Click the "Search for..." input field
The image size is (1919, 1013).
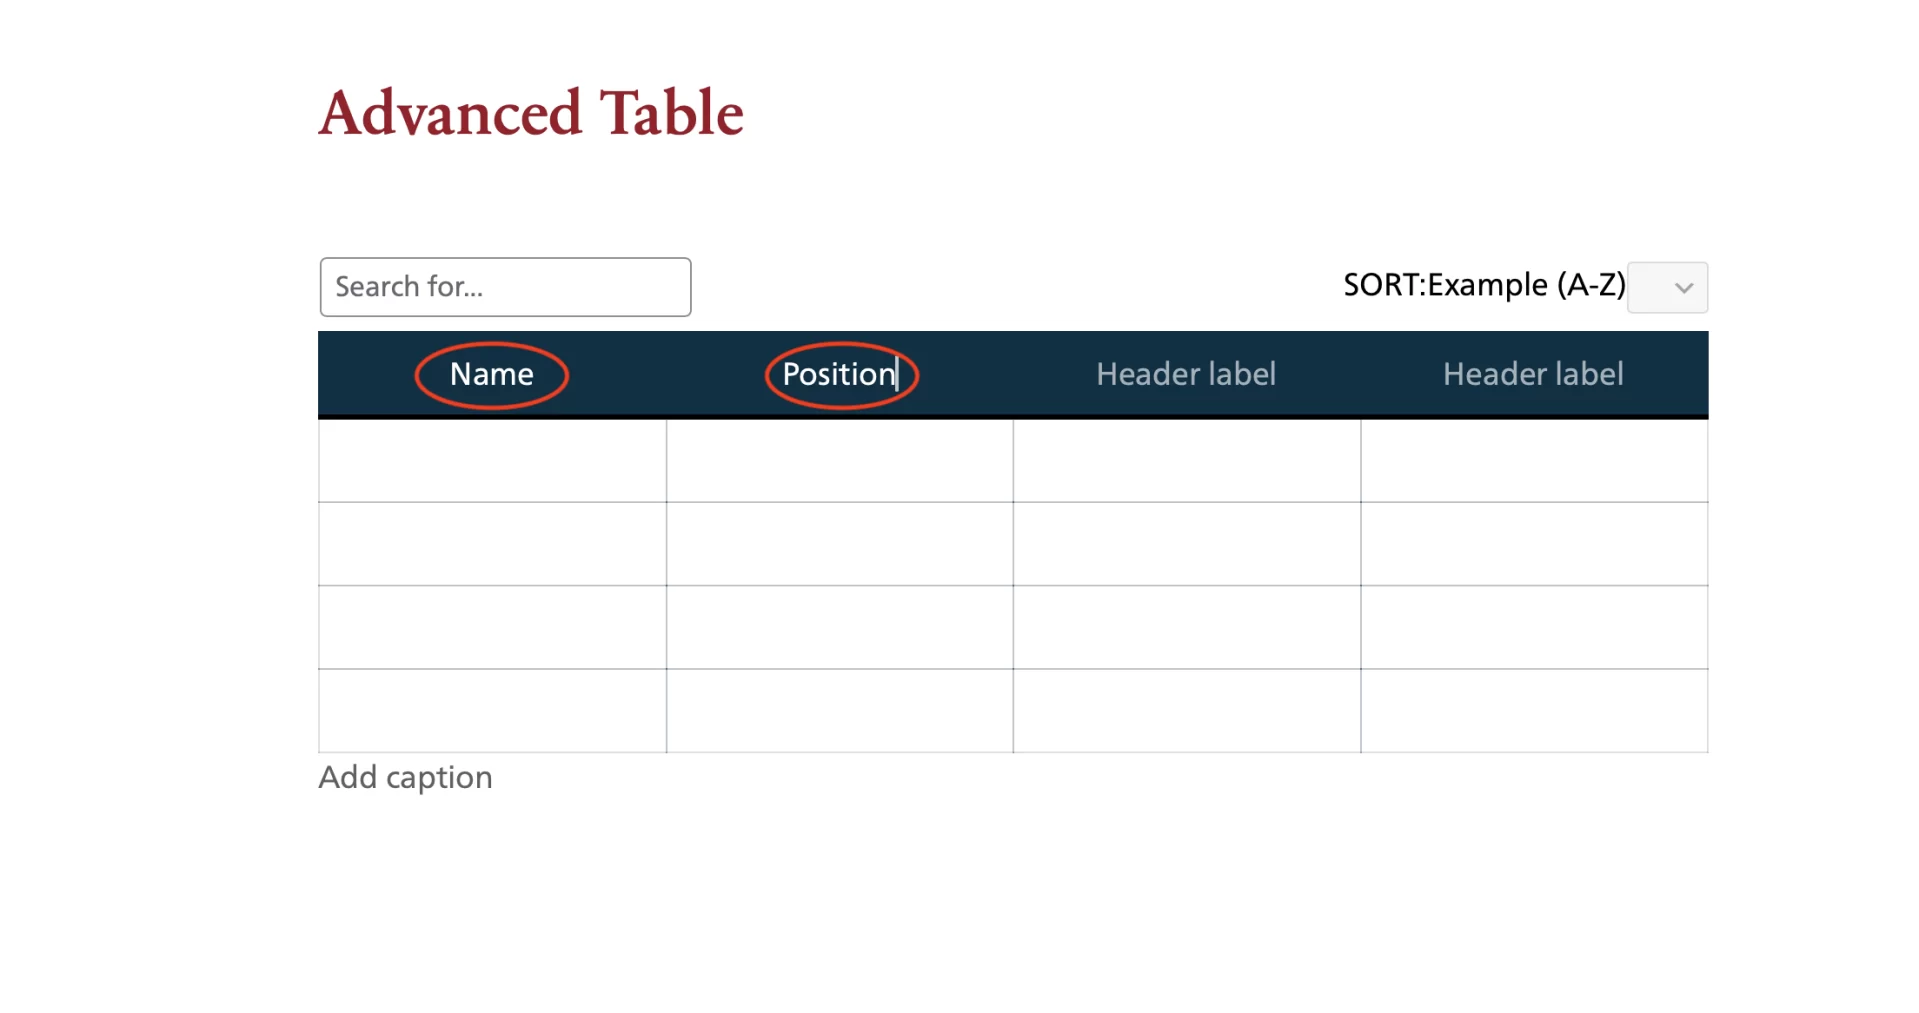coord(505,287)
